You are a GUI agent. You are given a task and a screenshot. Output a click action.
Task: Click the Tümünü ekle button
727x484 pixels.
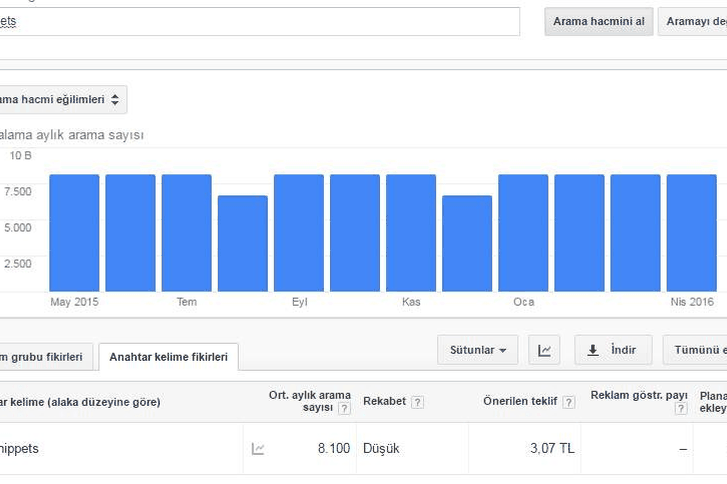coord(695,350)
